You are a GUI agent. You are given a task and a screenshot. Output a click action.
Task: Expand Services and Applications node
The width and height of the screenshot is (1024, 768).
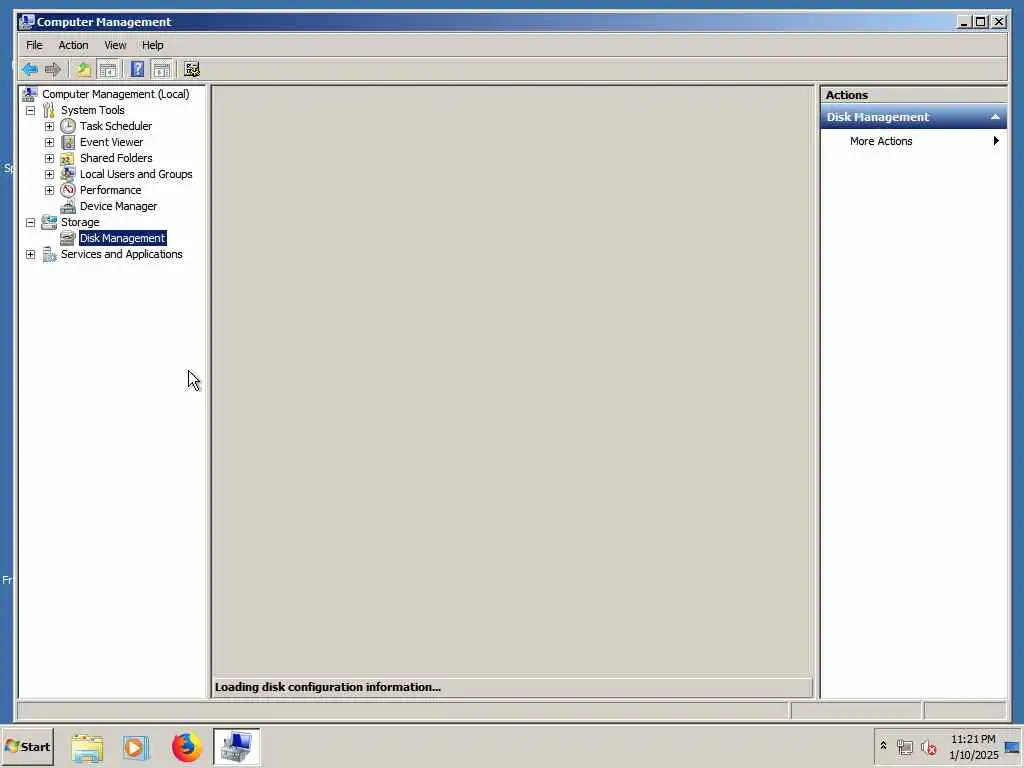tap(31, 254)
